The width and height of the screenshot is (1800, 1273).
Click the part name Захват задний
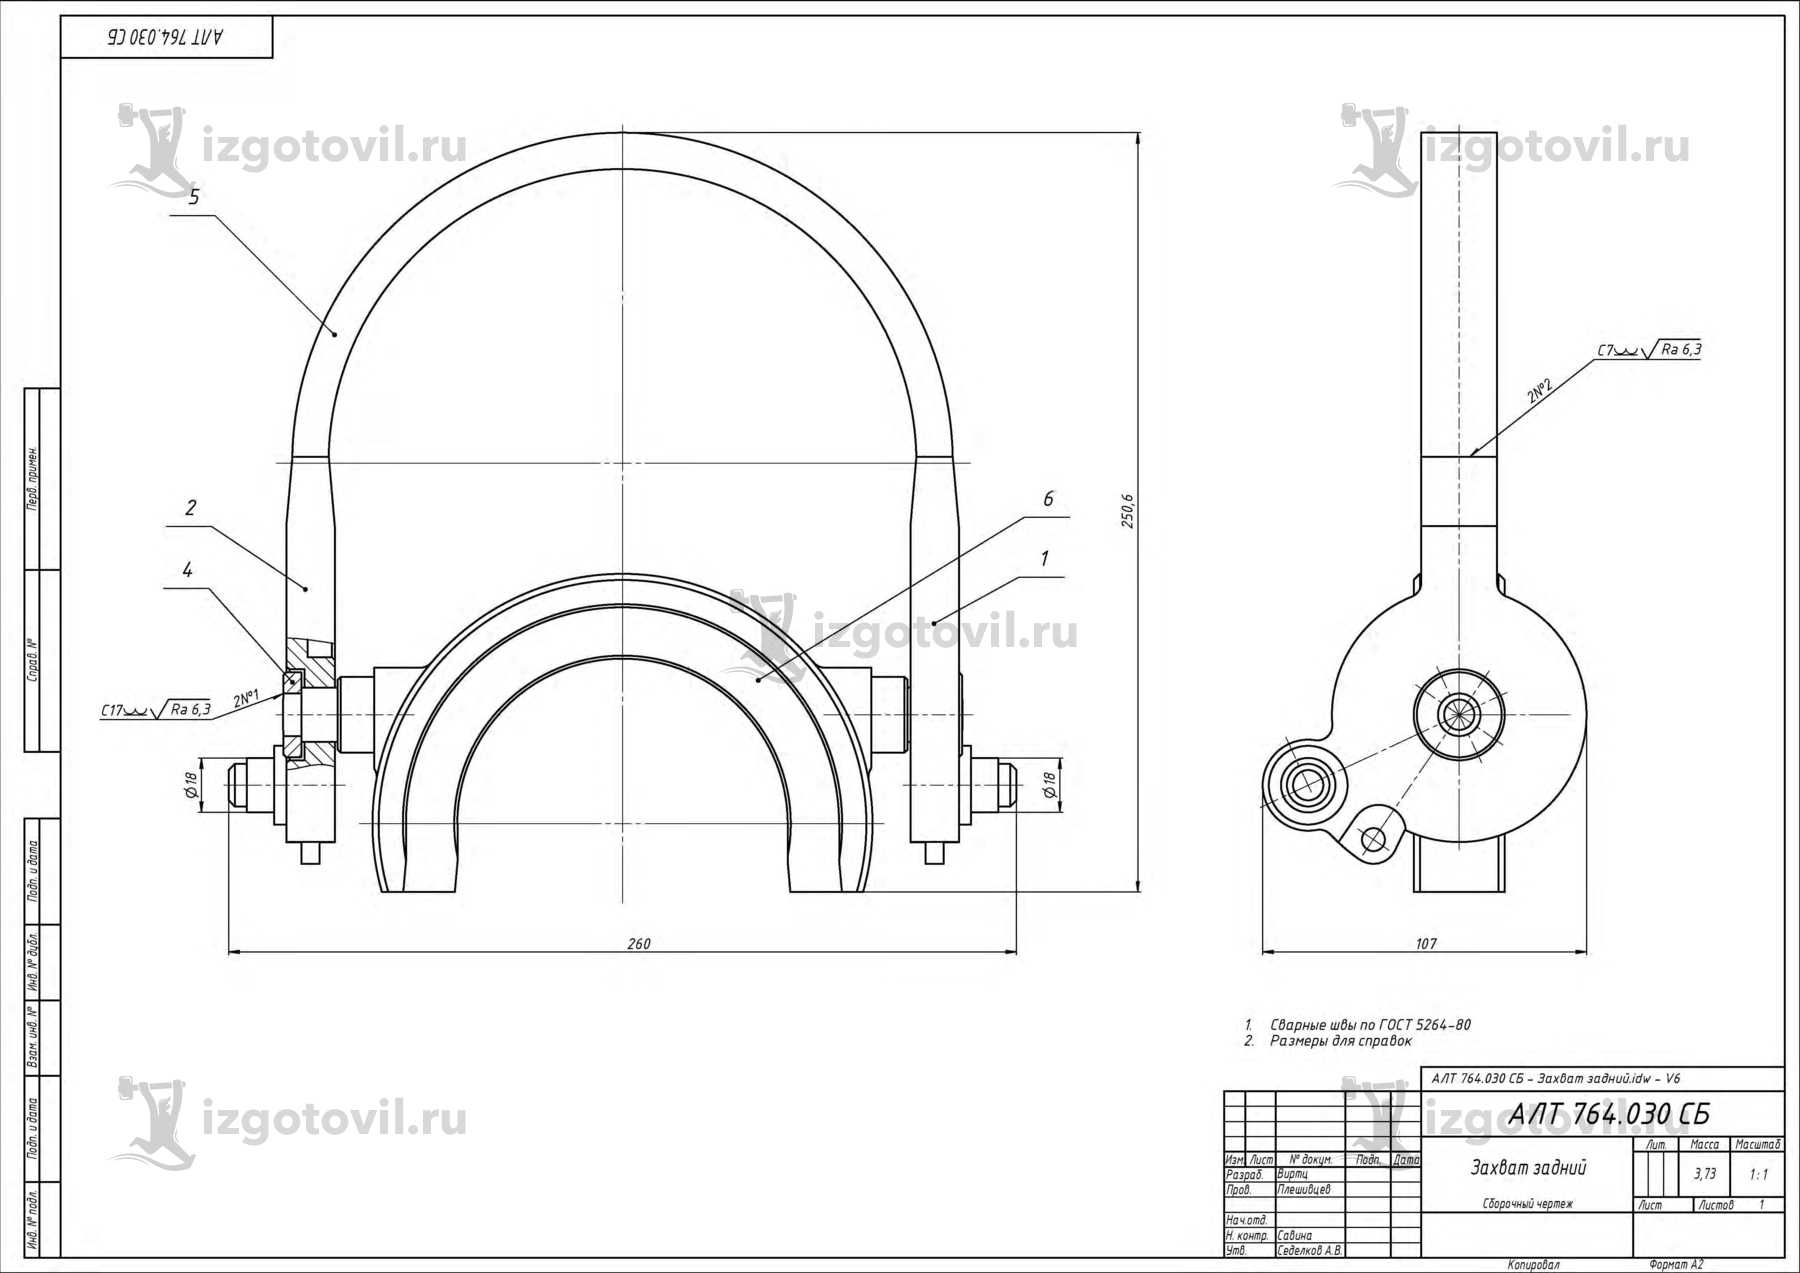pyautogui.click(x=1528, y=1168)
